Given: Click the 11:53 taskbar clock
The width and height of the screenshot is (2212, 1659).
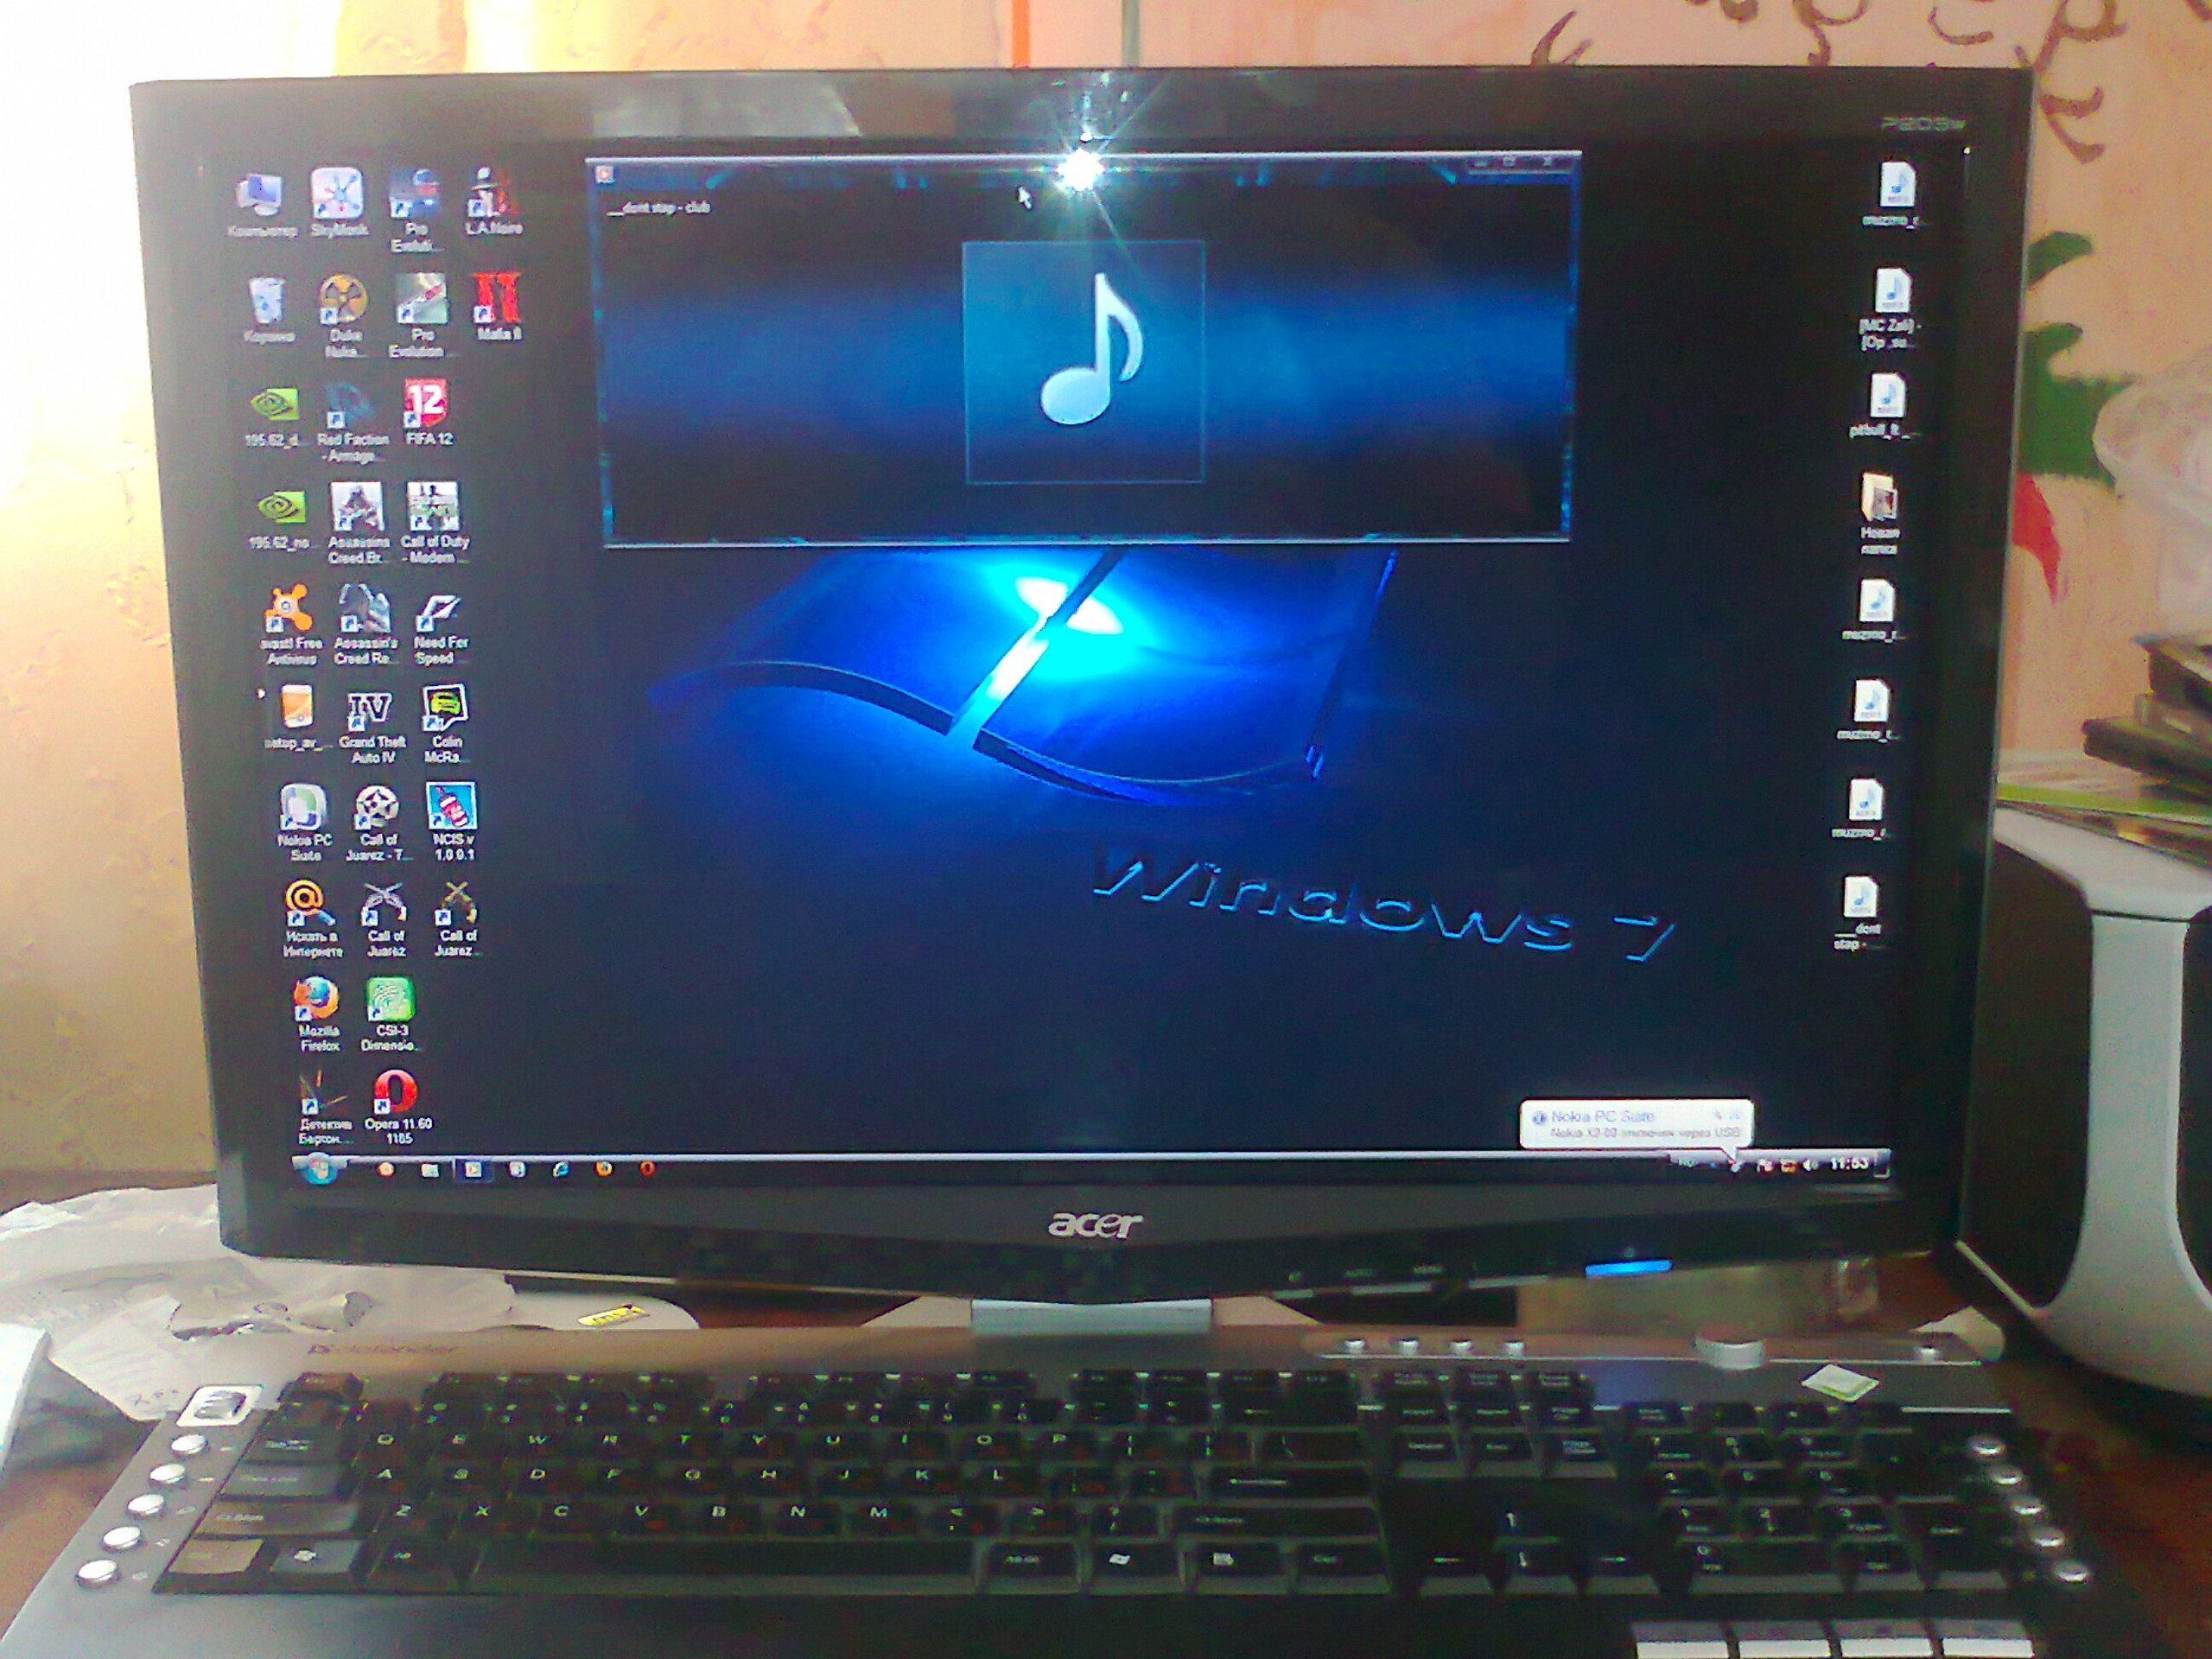Looking at the screenshot, I should (1849, 1163).
